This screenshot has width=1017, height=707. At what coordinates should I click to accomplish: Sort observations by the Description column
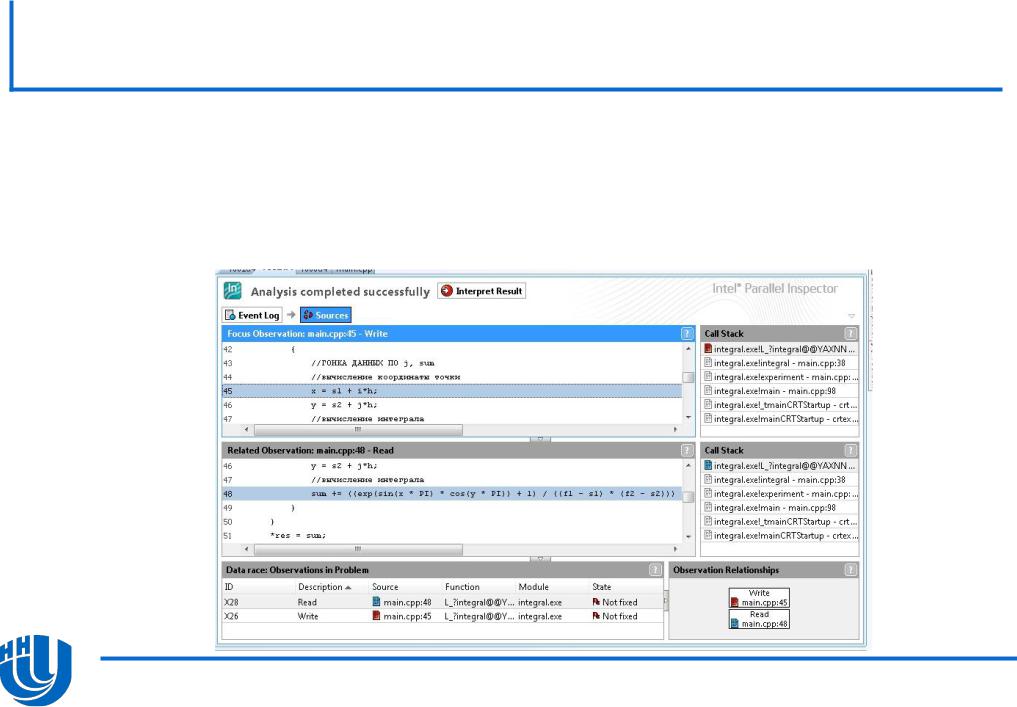324,586
